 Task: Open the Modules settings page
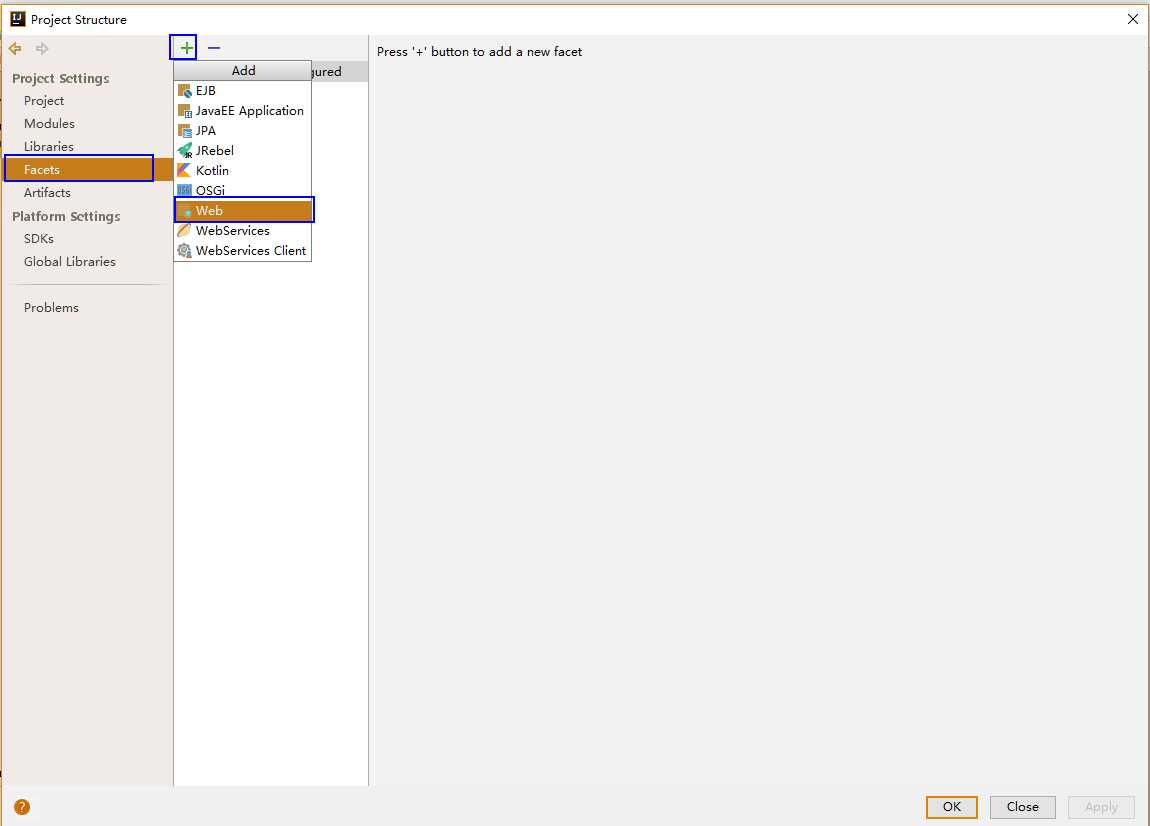[49, 123]
